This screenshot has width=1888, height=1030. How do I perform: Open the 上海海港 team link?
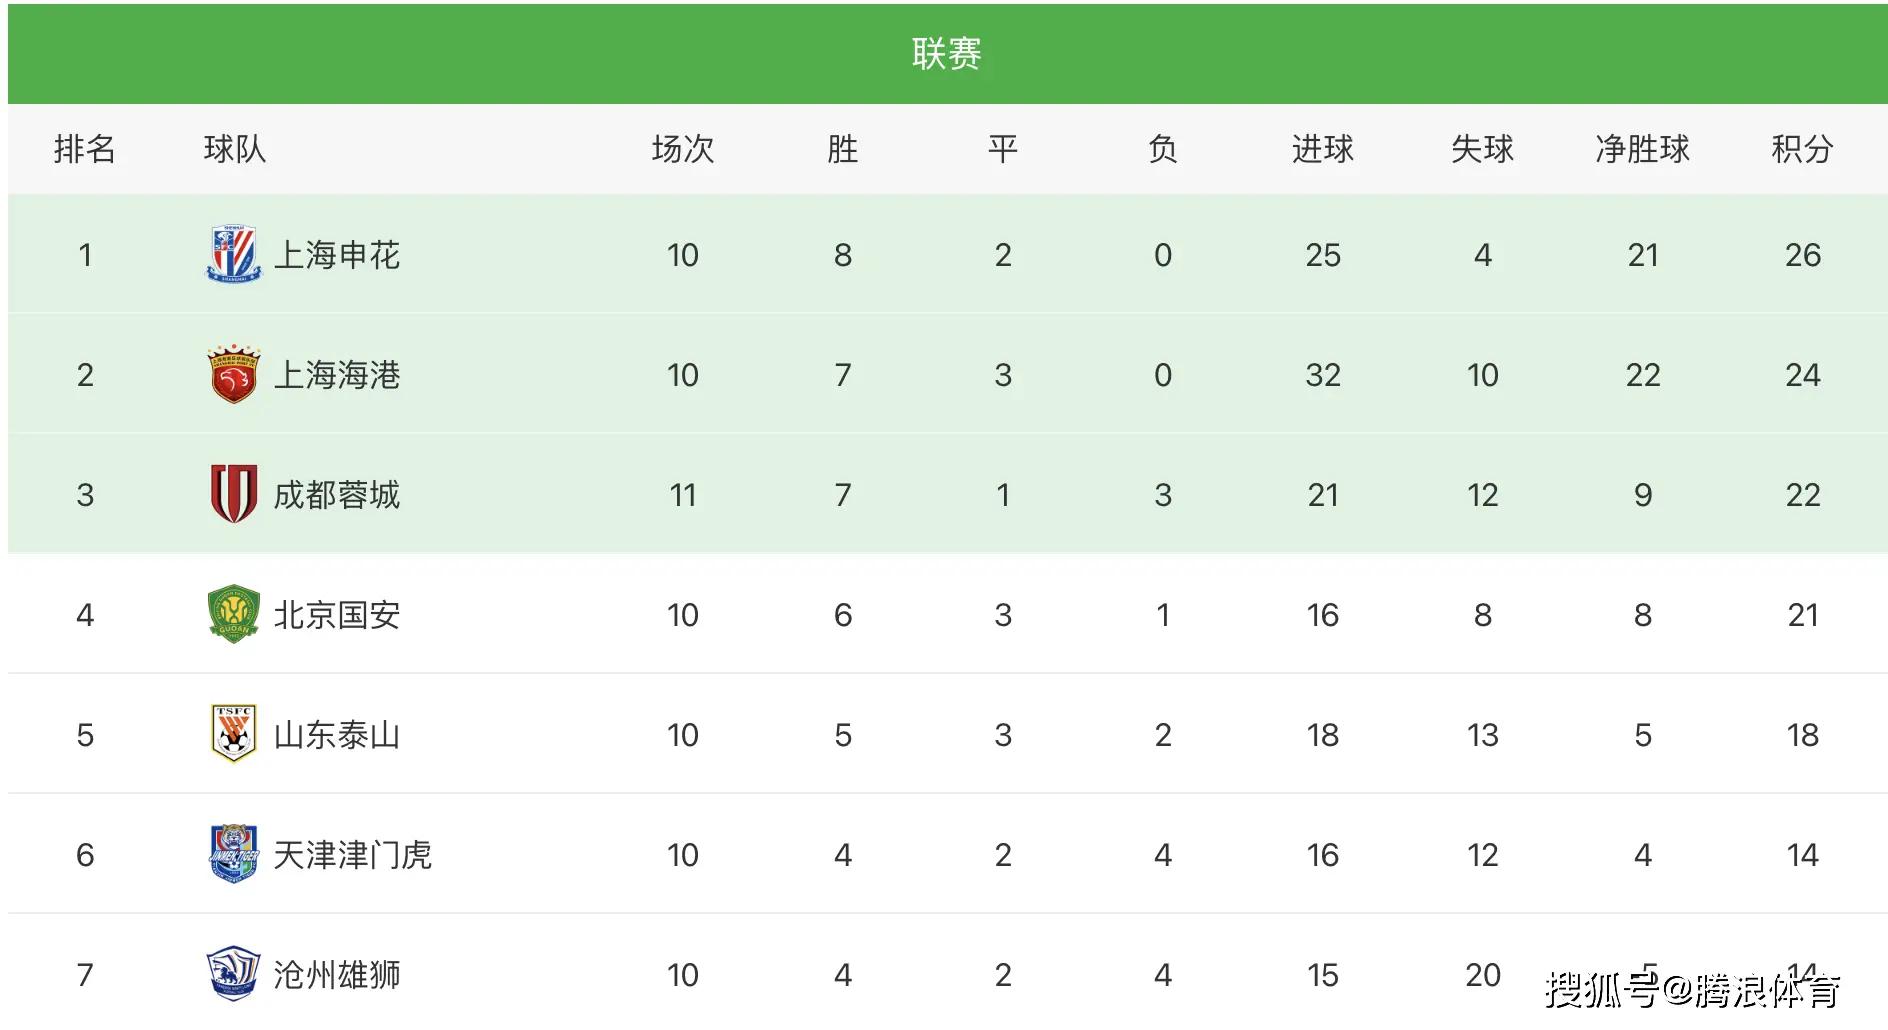click(337, 375)
